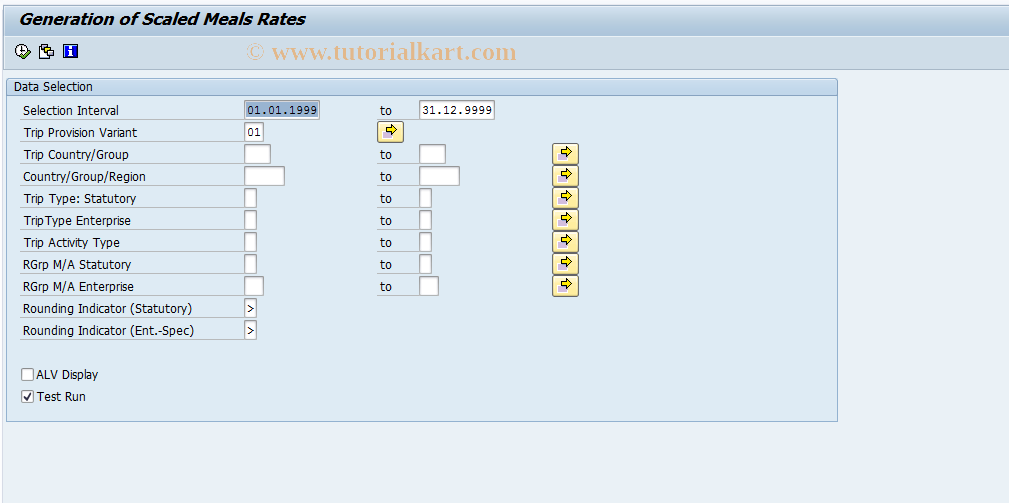
Task: Click the Rounding Indicator (Statutory) field
Action: 250,308
